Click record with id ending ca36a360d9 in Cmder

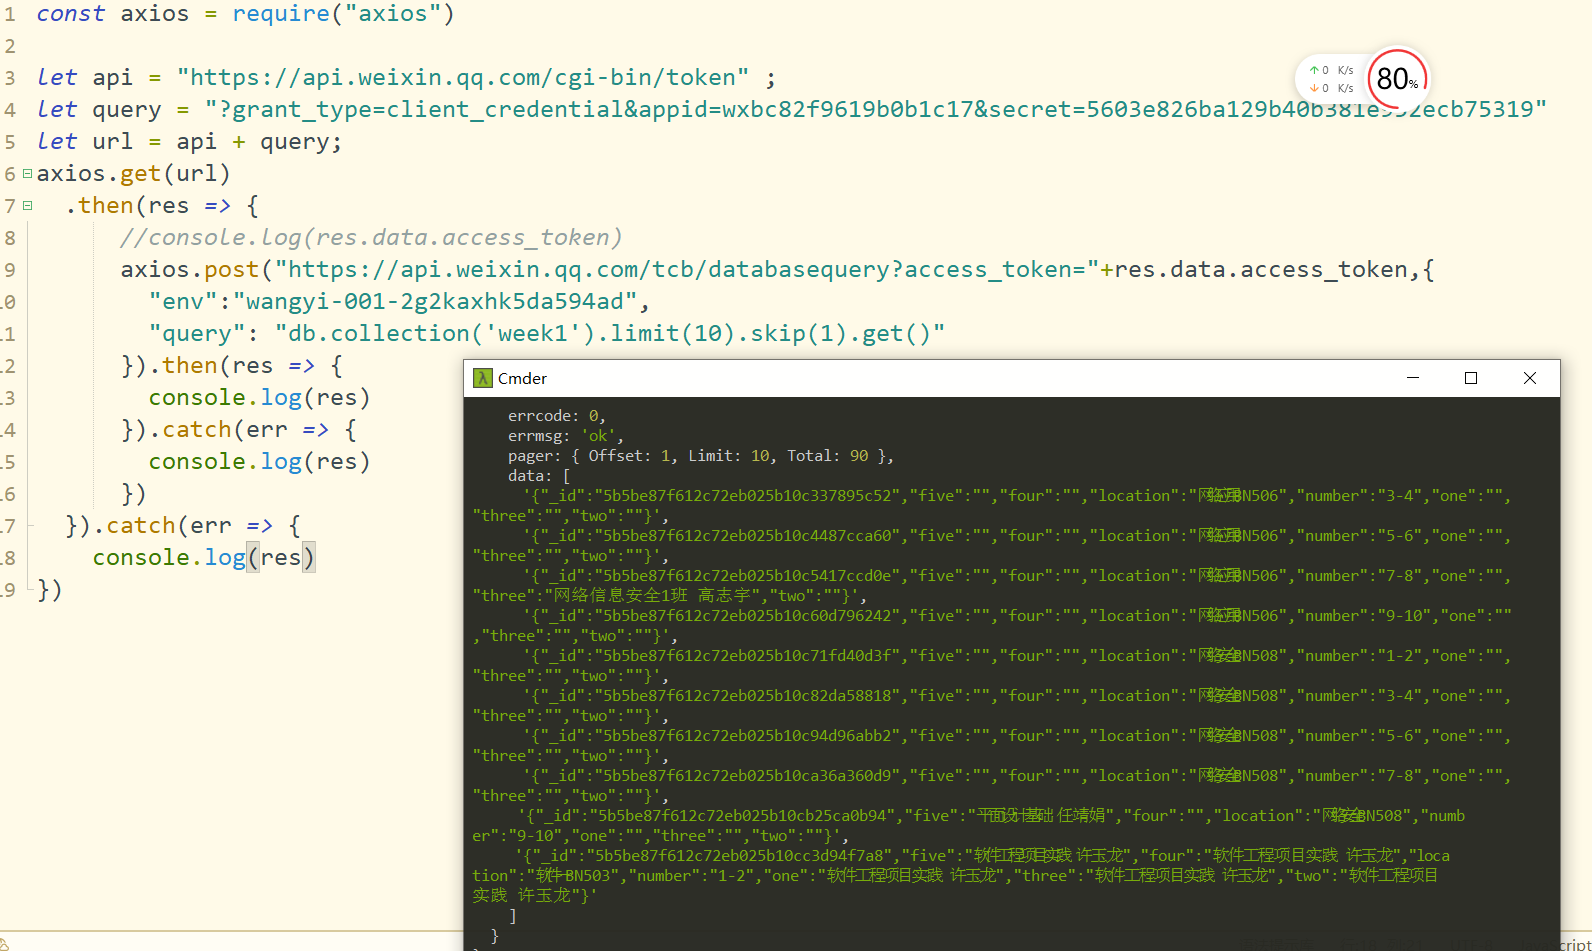coord(991,786)
